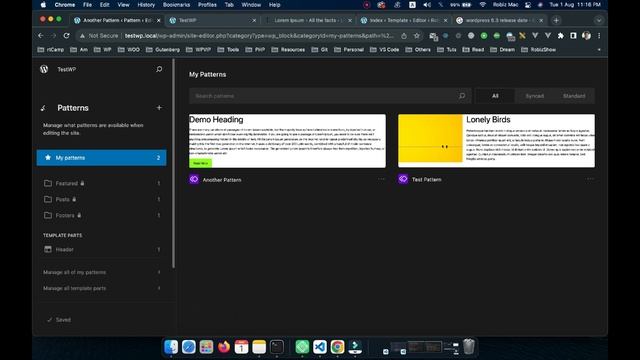Open Chrome from the Dock

pyautogui.click(x=337, y=347)
